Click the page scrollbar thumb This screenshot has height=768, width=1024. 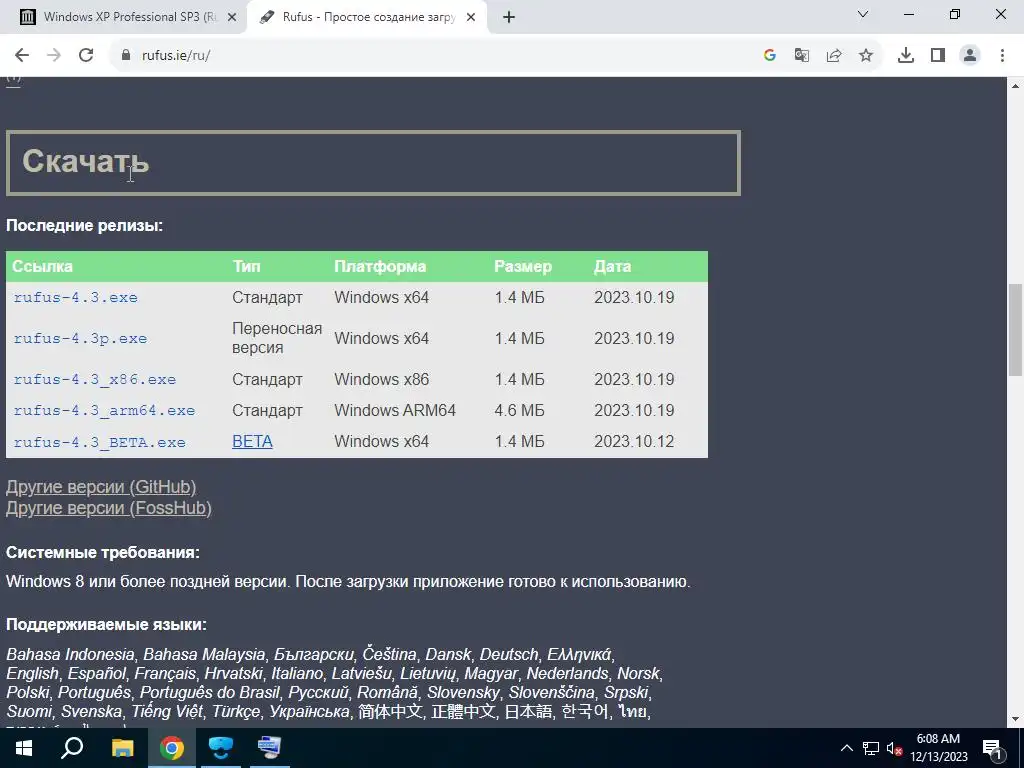tap(1015, 330)
